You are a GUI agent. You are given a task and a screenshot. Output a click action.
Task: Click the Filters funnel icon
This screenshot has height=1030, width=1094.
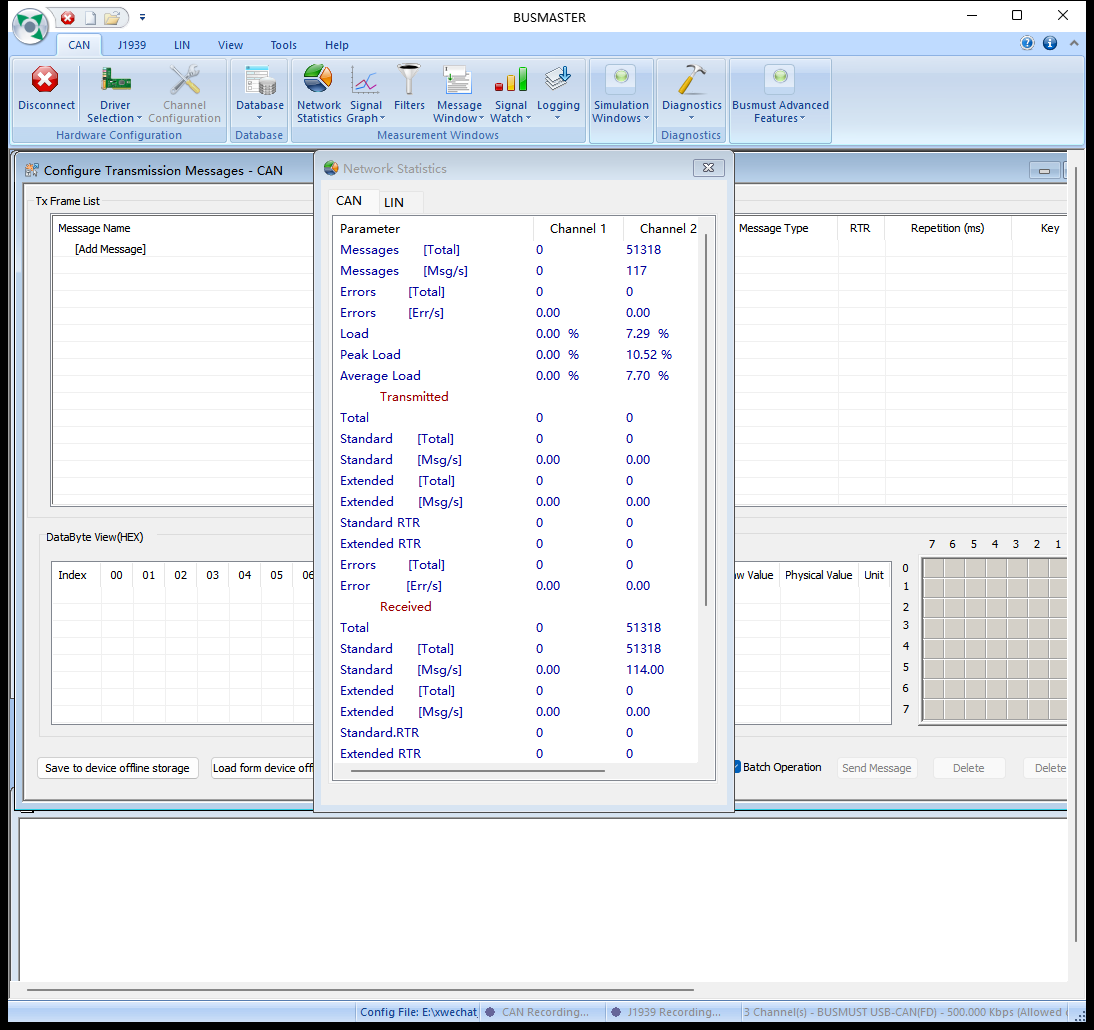click(409, 79)
